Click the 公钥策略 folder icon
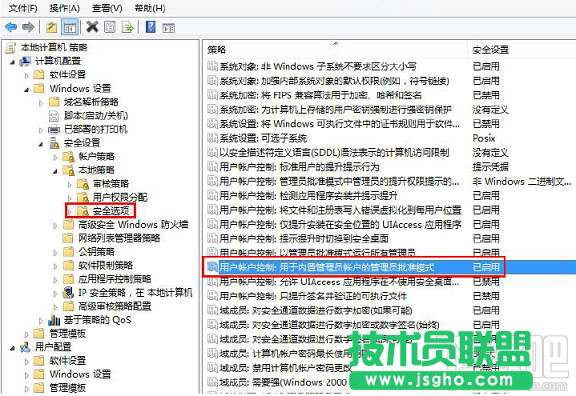 pyautogui.click(x=68, y=252)
